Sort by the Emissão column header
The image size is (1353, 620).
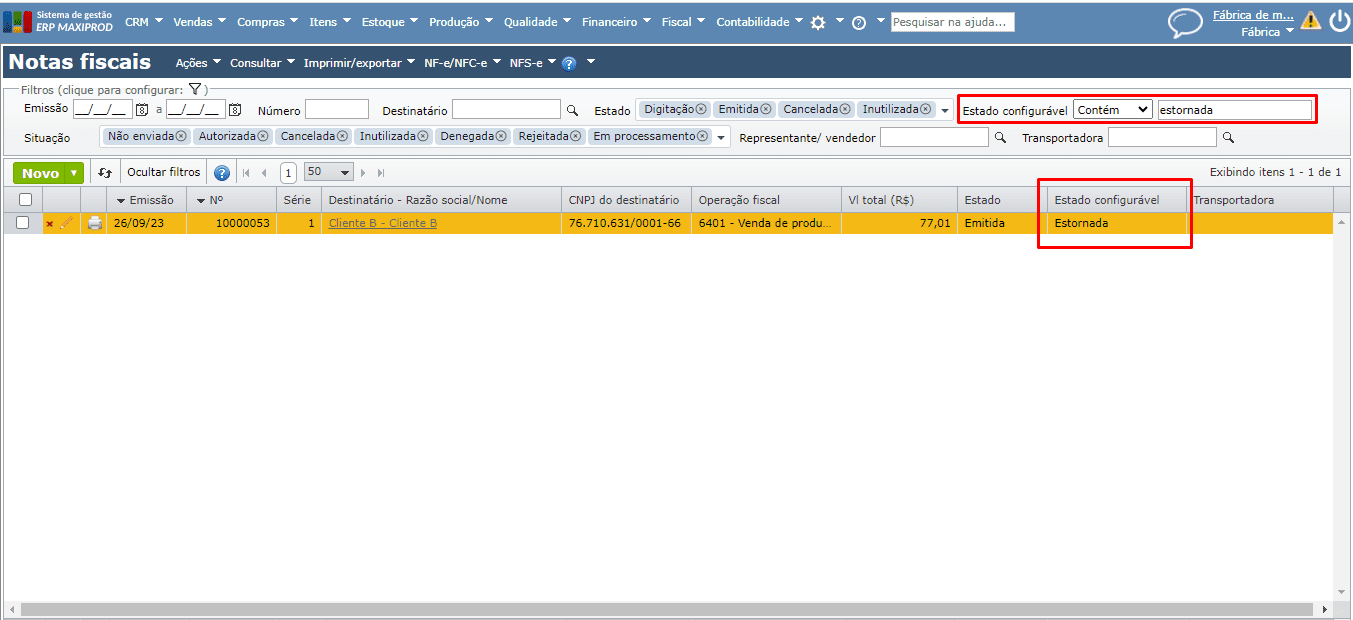pyautogui.click(x=145, y=200)
